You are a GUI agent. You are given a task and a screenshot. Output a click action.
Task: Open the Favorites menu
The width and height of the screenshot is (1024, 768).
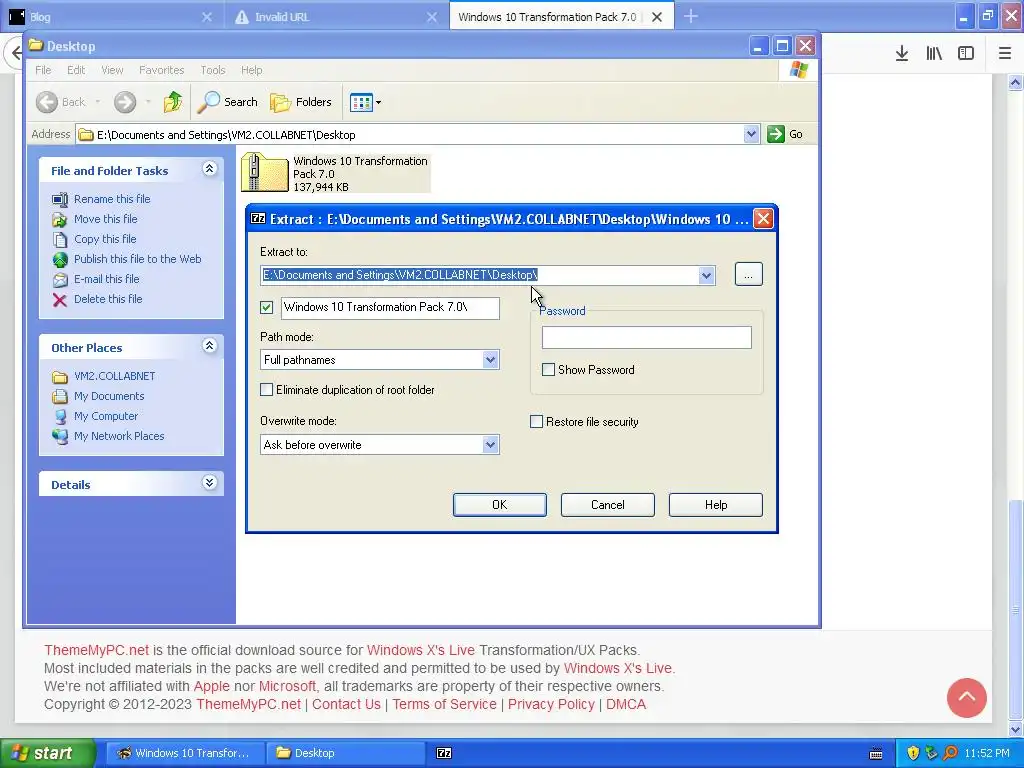click(161, 70)
